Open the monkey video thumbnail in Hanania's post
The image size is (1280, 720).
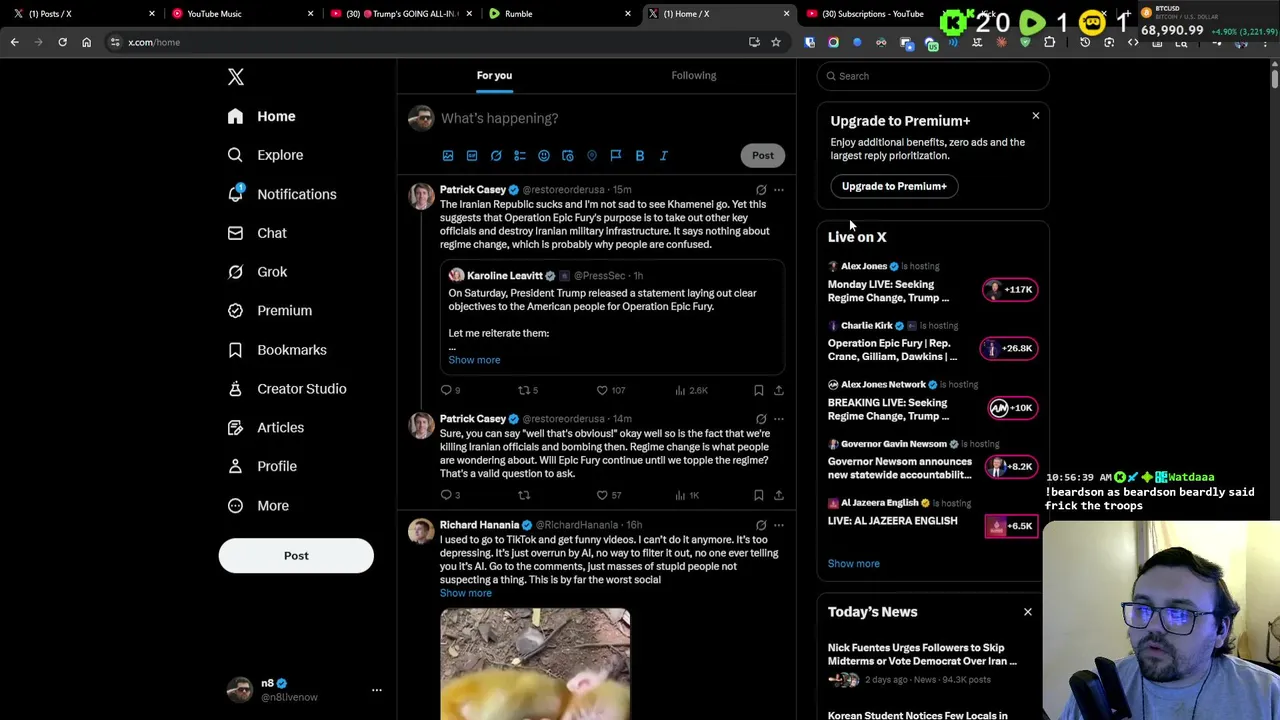[535, 664]
